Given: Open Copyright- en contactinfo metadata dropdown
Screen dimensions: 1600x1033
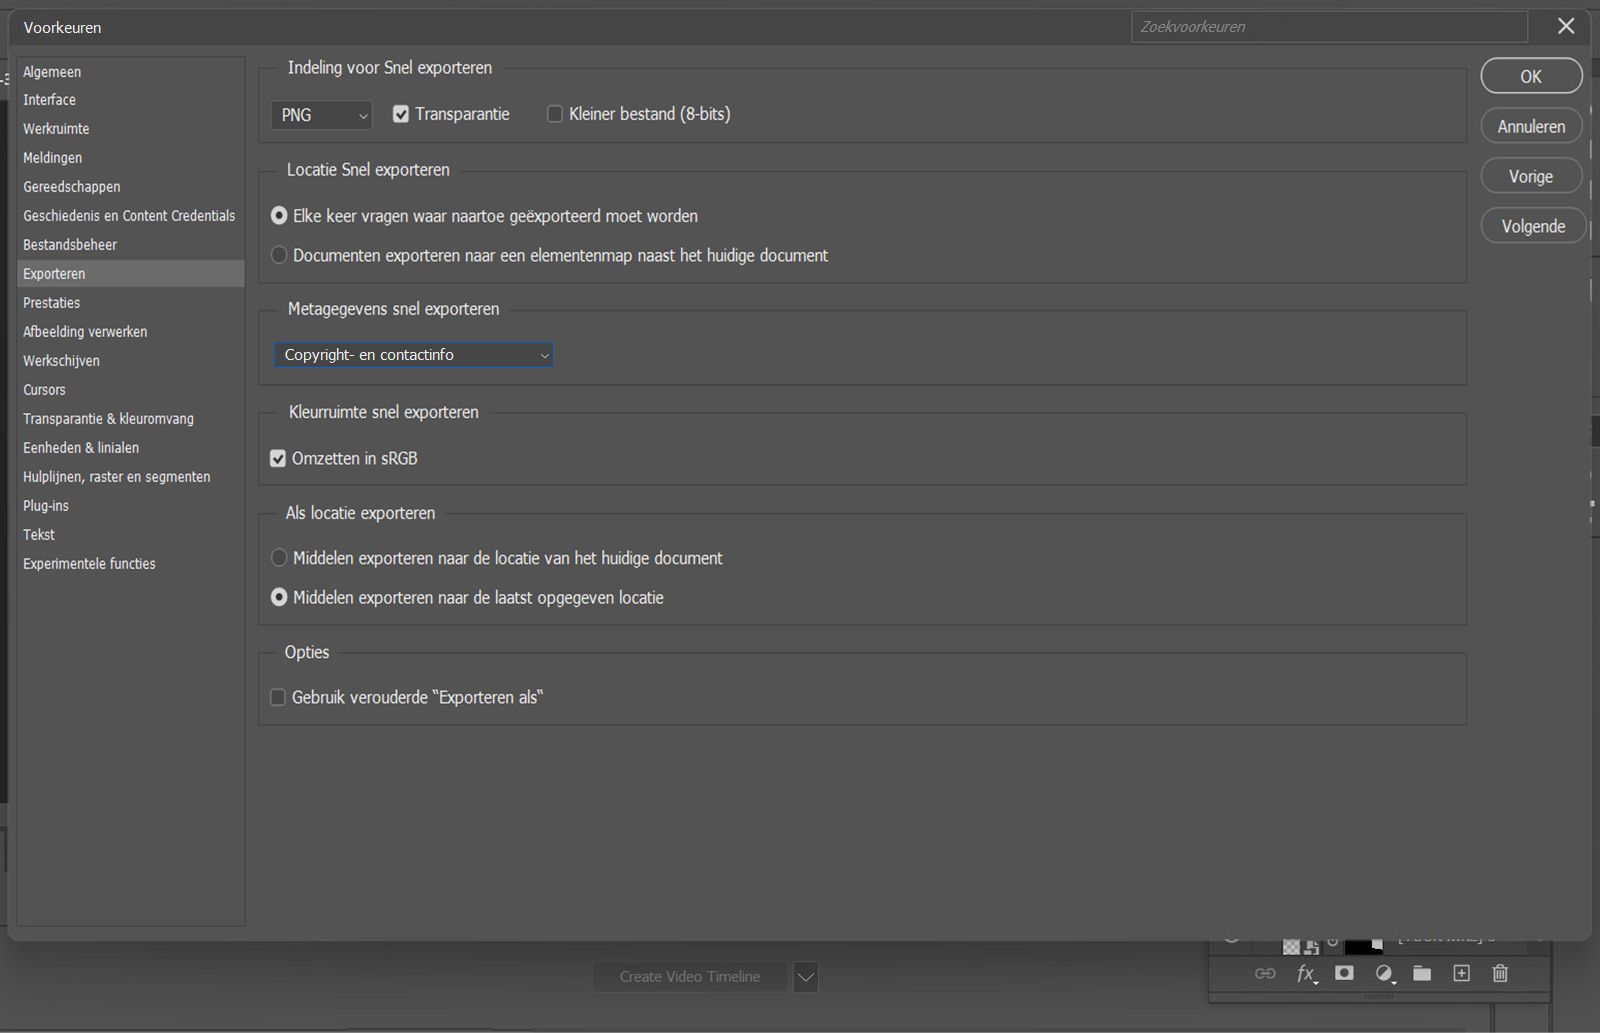Looking at the screenshot, I should [414, 355].
